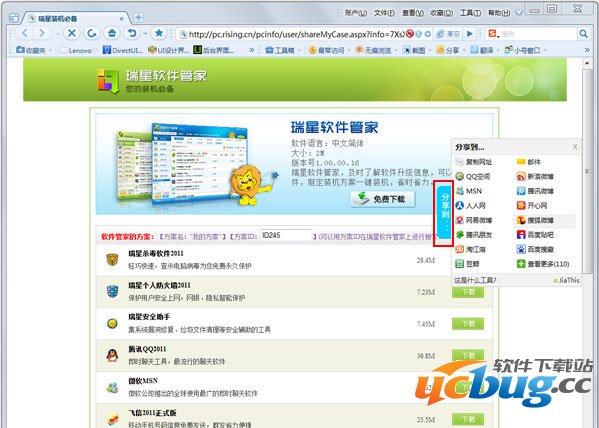The height and width of the screenshot is (428, 599).
Task: Open the 分享 toolbar dropdown
Action: pos(450,50)
